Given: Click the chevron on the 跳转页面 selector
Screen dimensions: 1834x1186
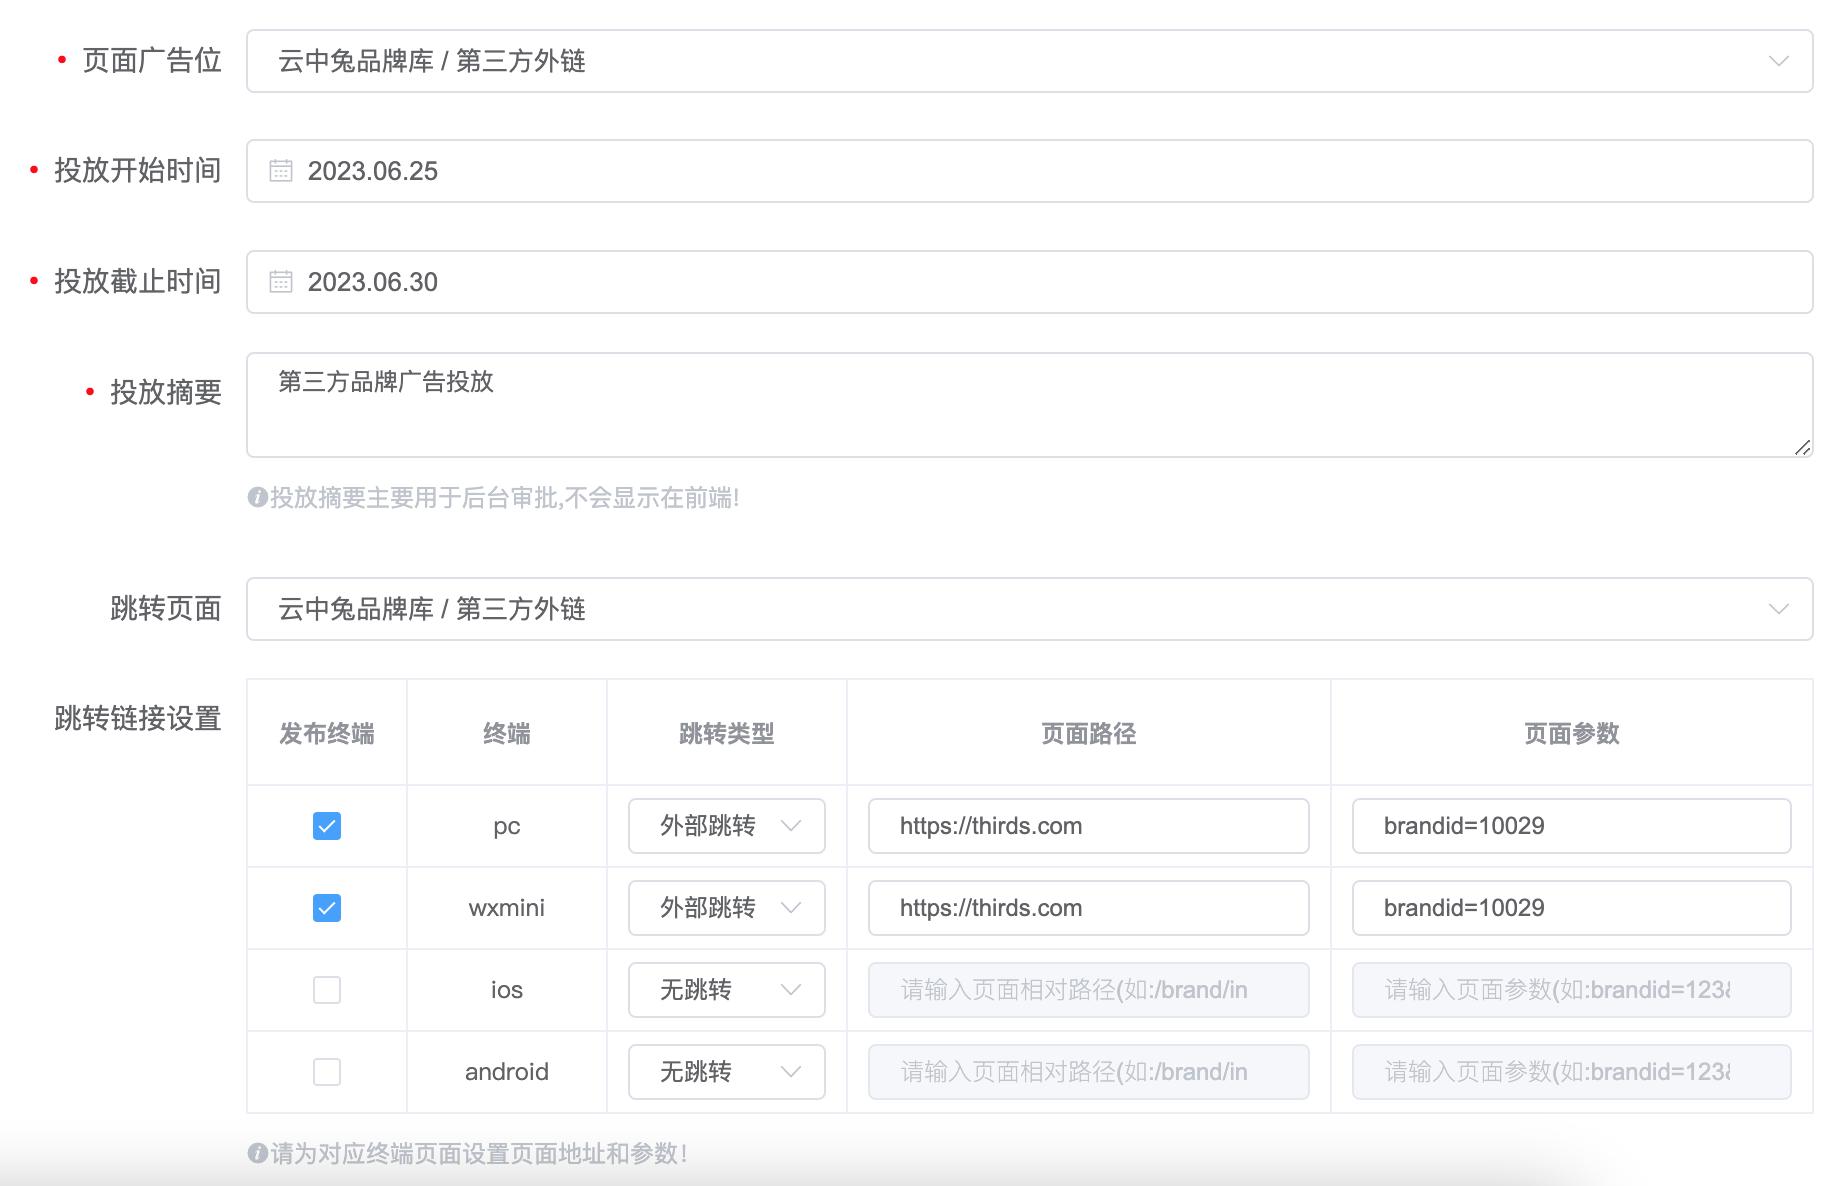Looking at the screenshot, I should point(1777,609).
